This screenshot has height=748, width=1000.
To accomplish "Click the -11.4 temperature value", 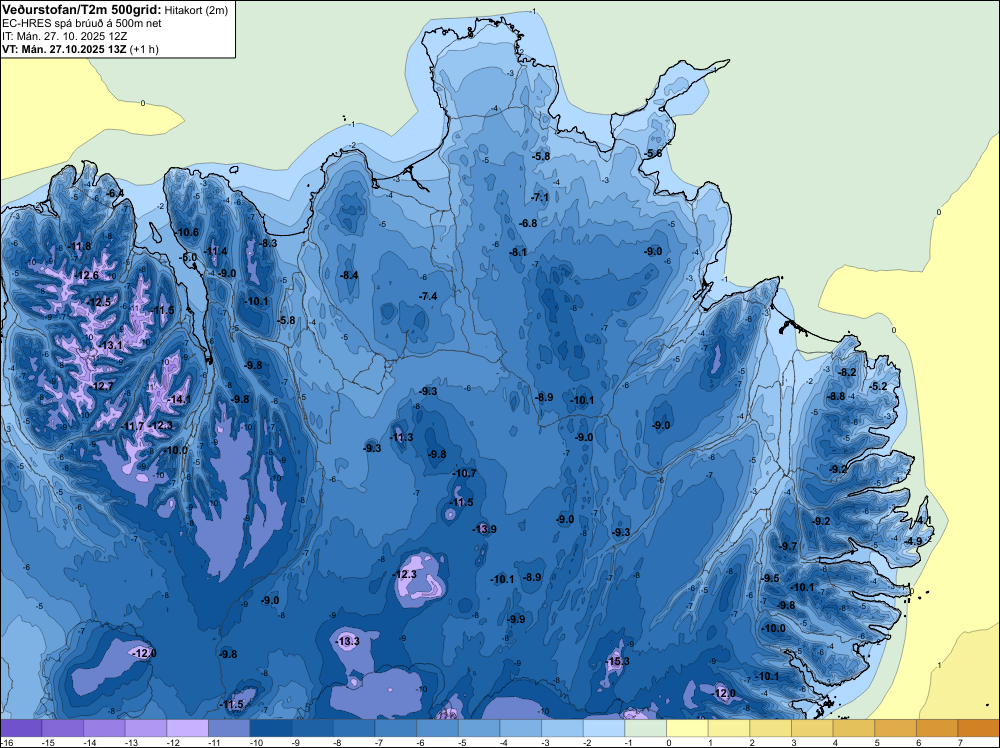I will (x=216, y=251).
